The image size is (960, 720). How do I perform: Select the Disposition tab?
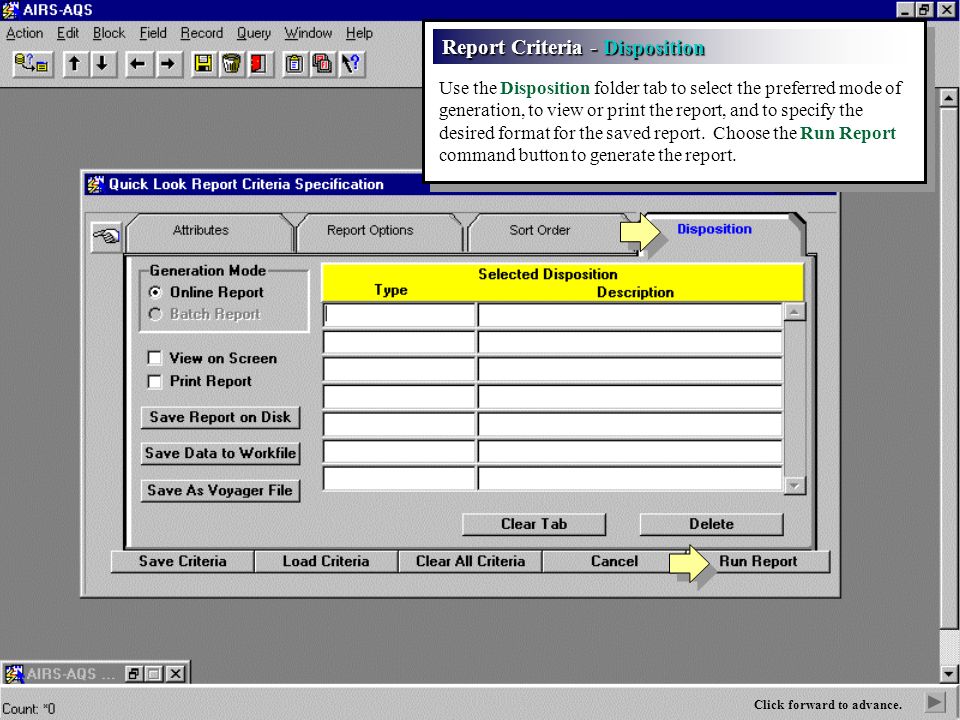pyautogui.click(x=714, y=230)
